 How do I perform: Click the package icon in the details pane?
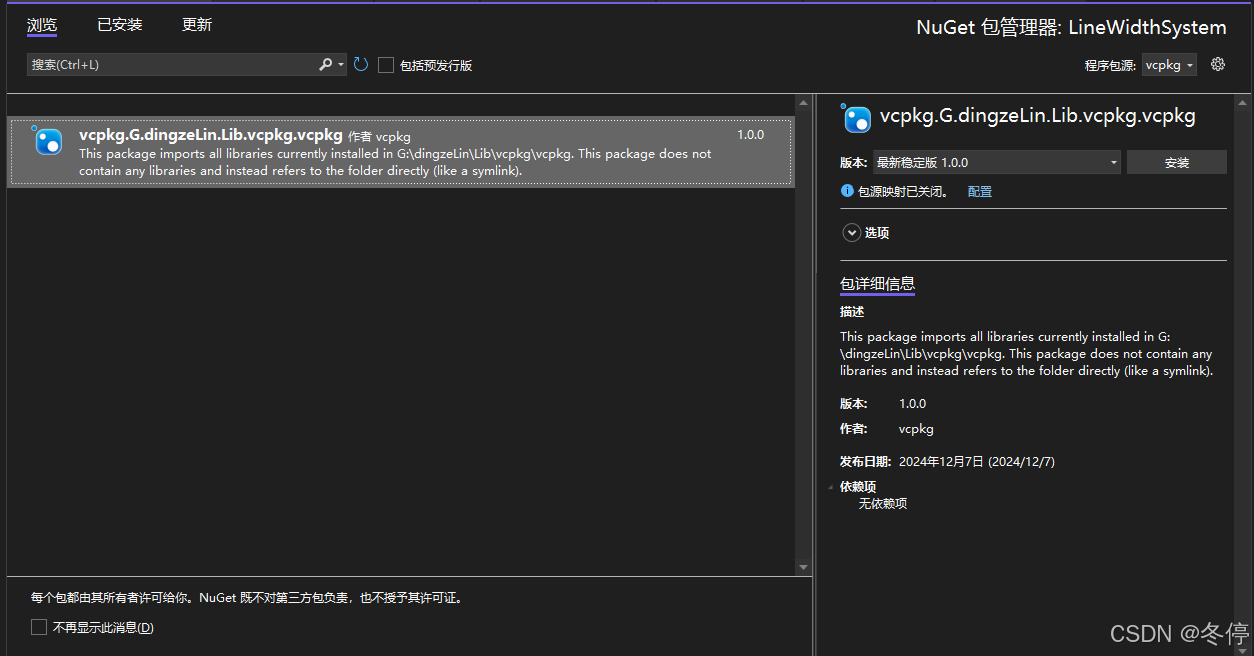(x=856, y=118)
